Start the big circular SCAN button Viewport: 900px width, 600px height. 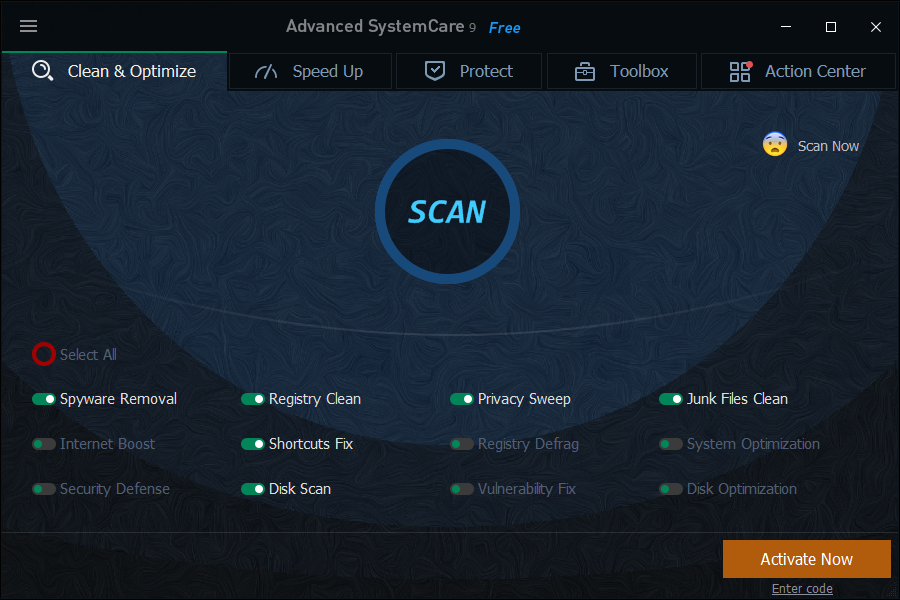pos(447,211)
